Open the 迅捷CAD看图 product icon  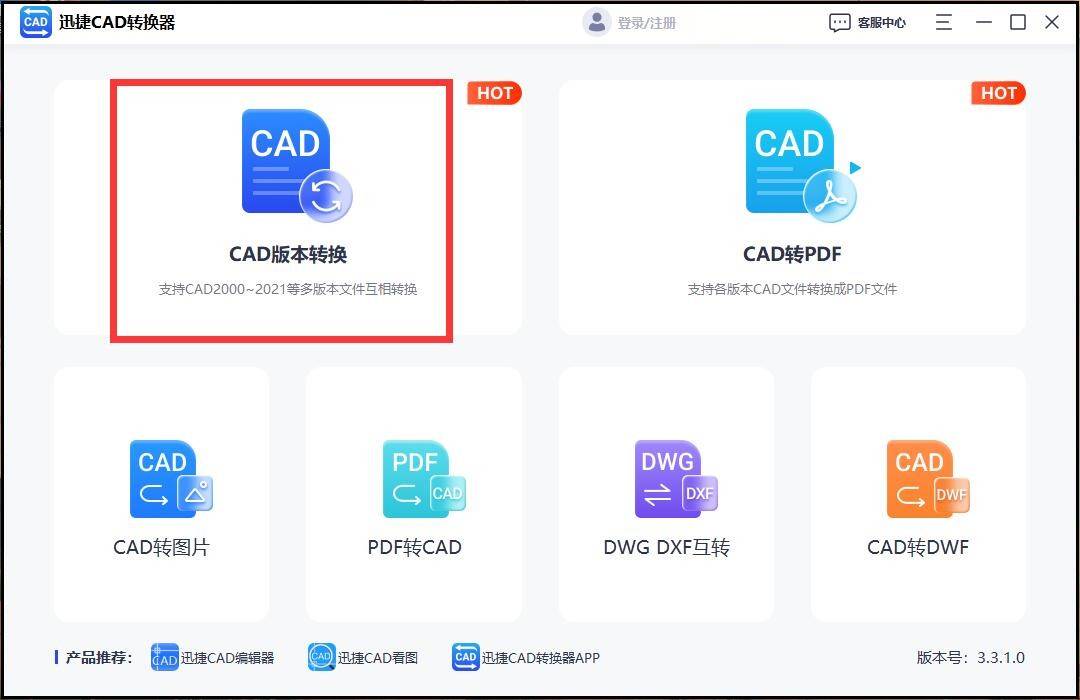321,657
